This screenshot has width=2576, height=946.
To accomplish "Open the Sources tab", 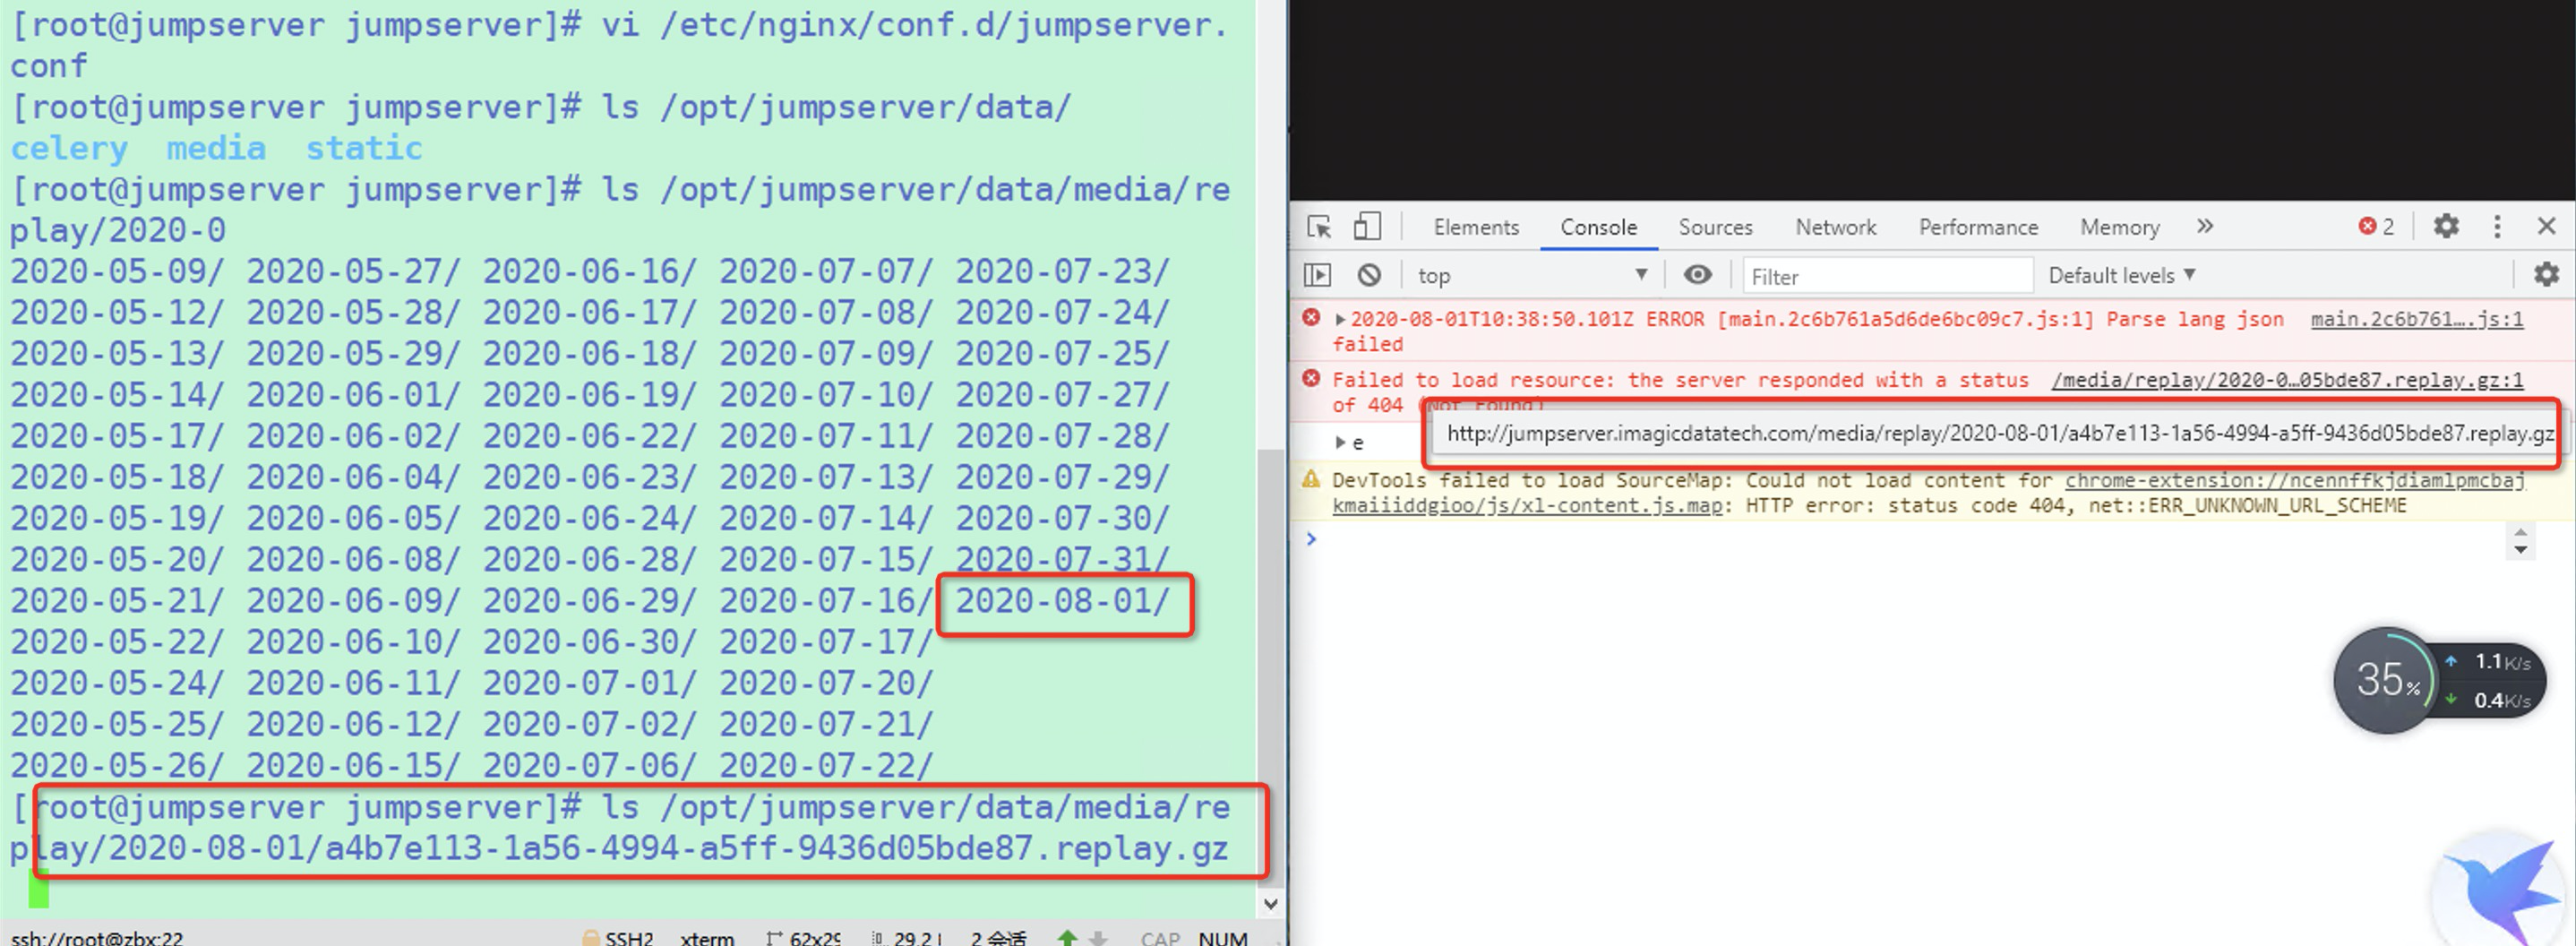I will pyautogui.click(x=1715, y=227).
